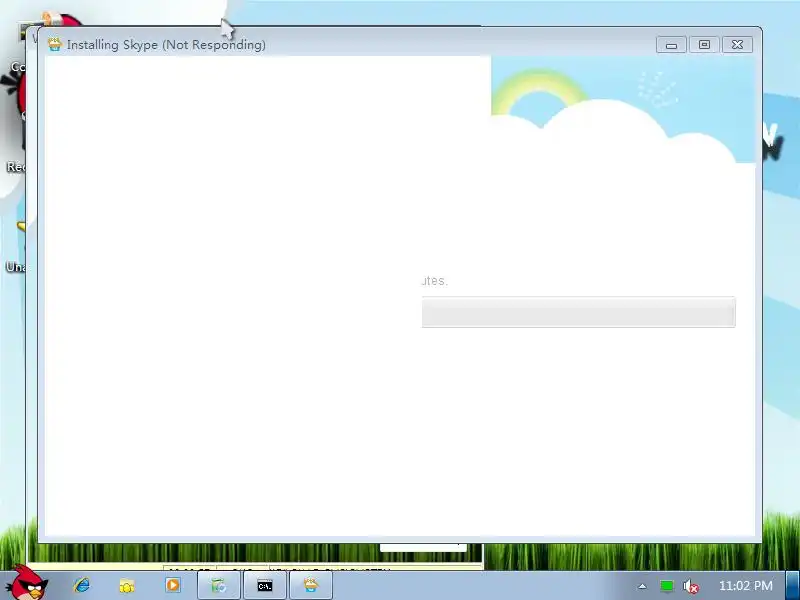Open the Angry Birds Start button
Viewport: 800px width, 600px height.
pyautogui.click(x=28, y=584)
